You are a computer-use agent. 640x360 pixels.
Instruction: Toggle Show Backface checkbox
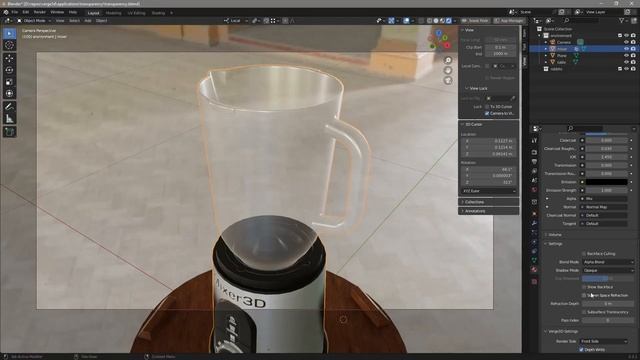click(x=584, y=287)
